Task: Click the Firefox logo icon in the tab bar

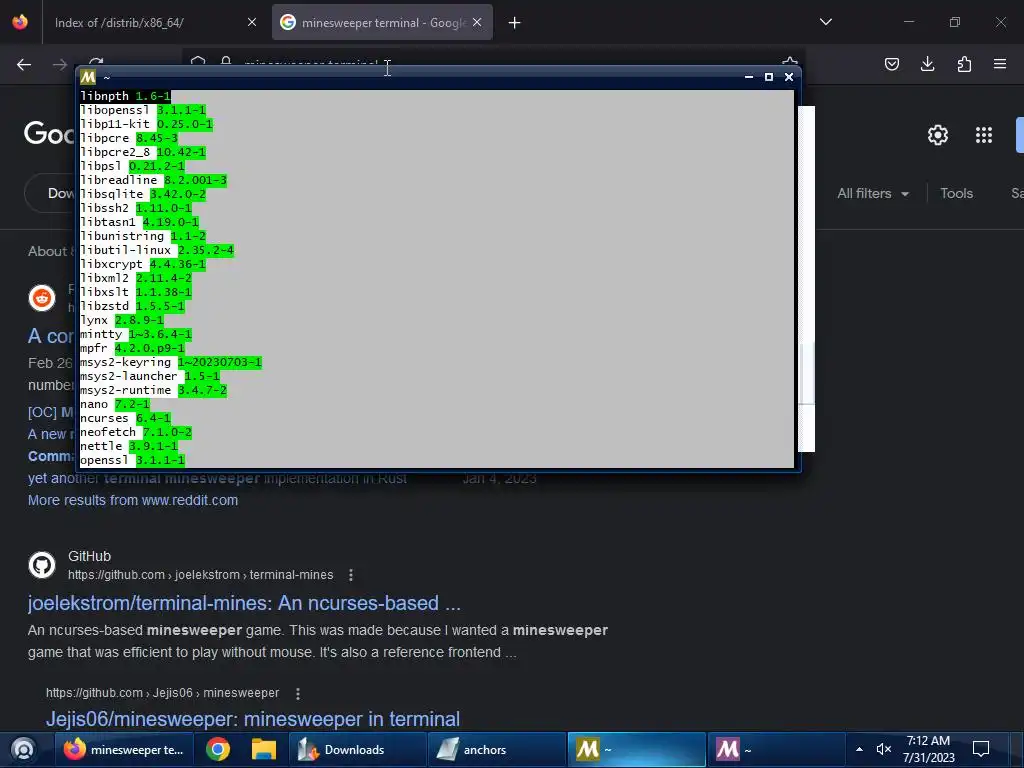Action: coord(20,22)
